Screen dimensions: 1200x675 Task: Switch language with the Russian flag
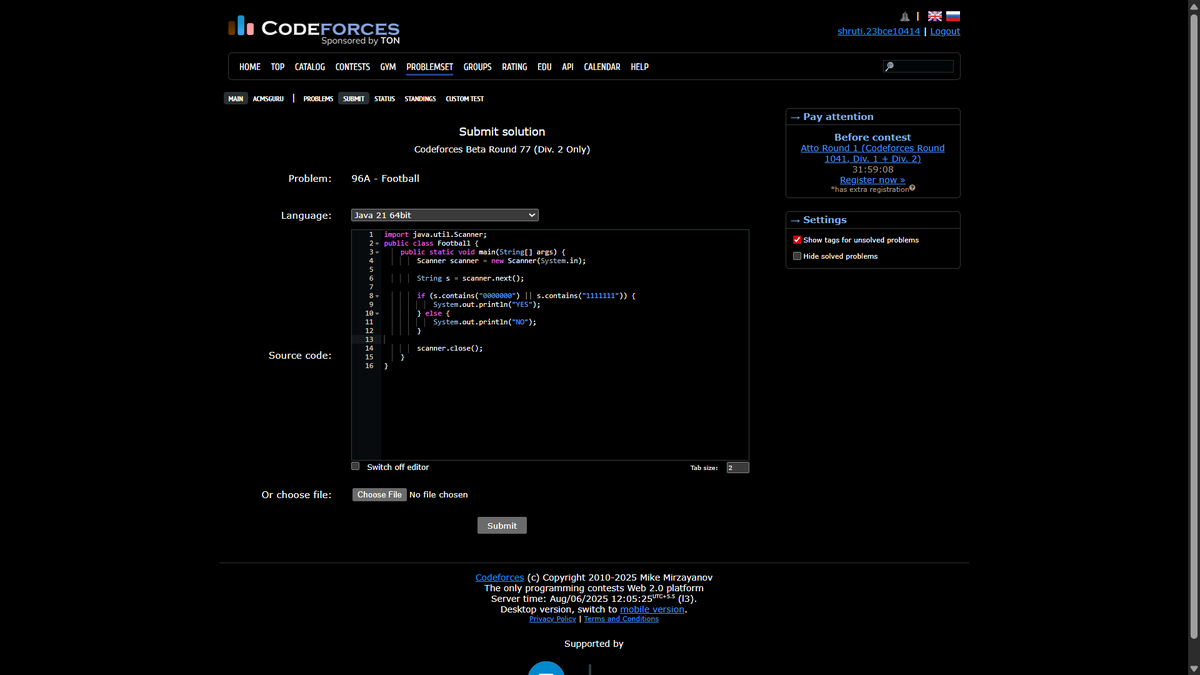[953, 16]
